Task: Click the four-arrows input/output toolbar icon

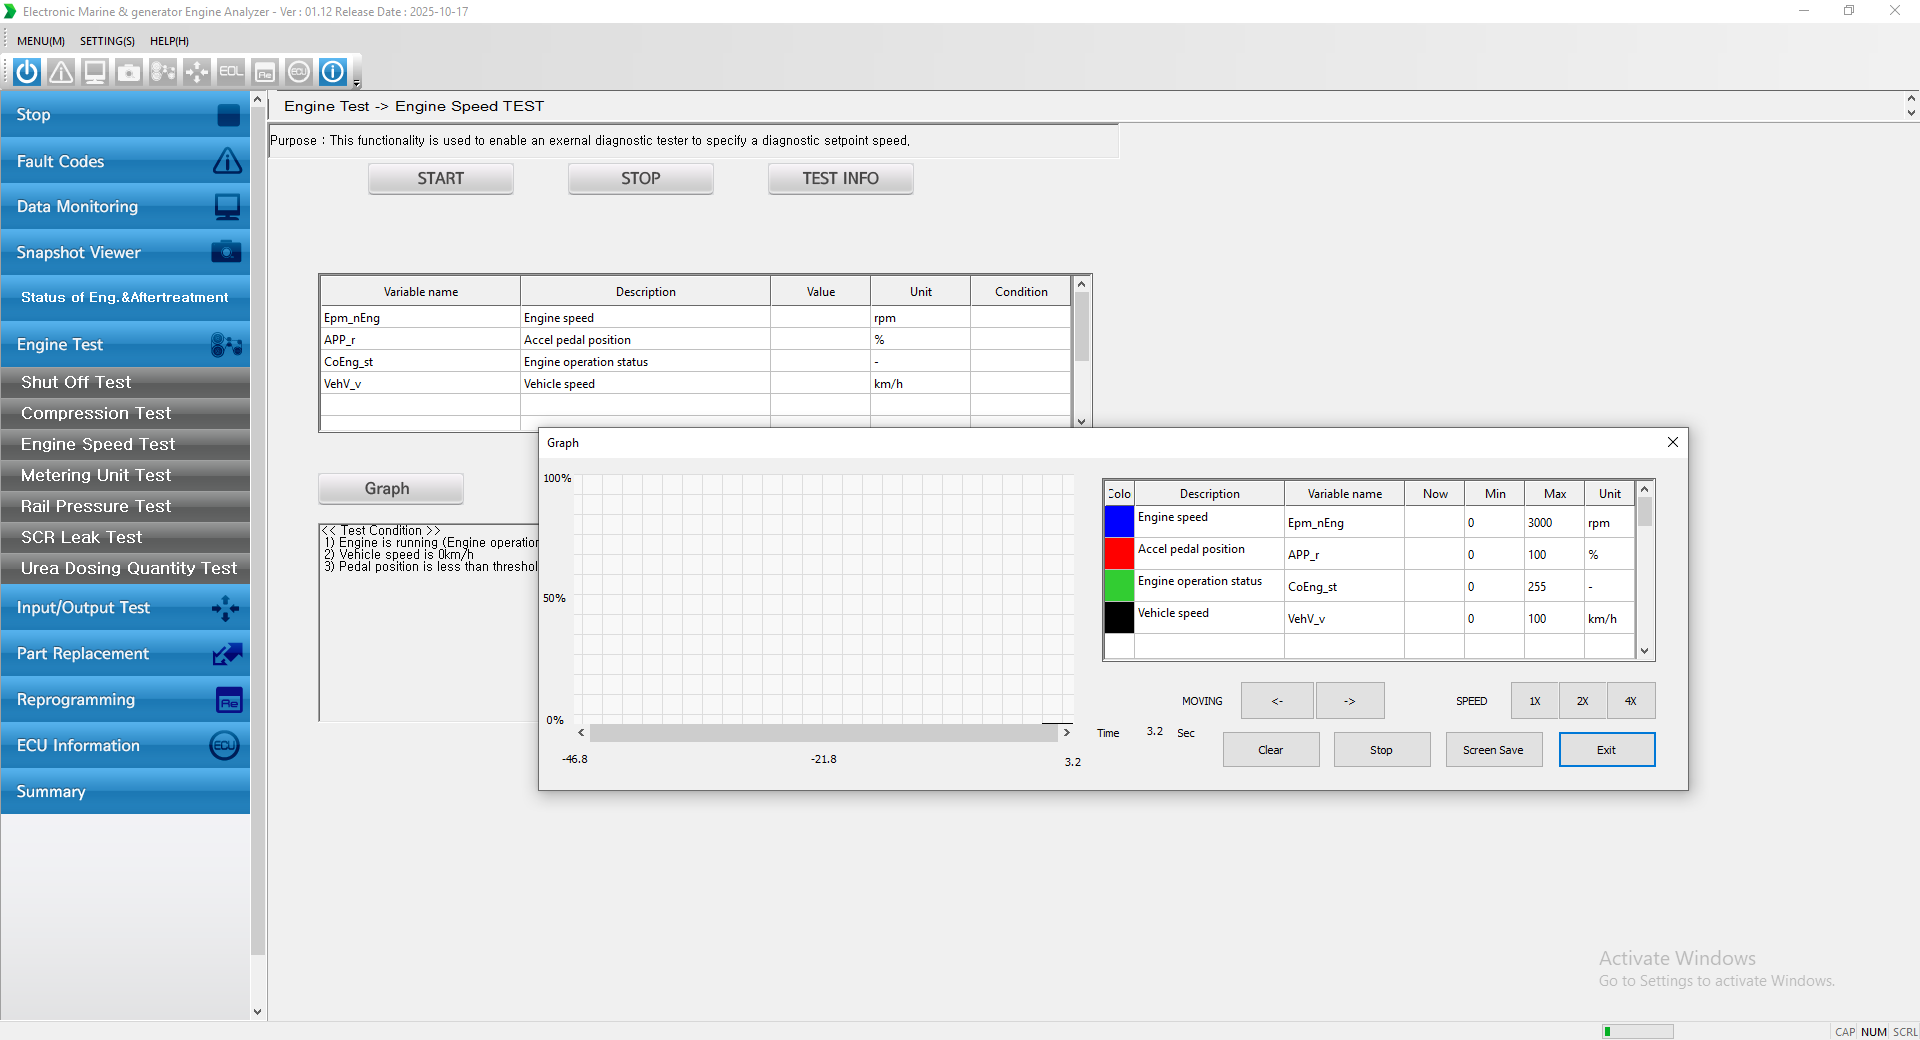Action: (197, 72)
